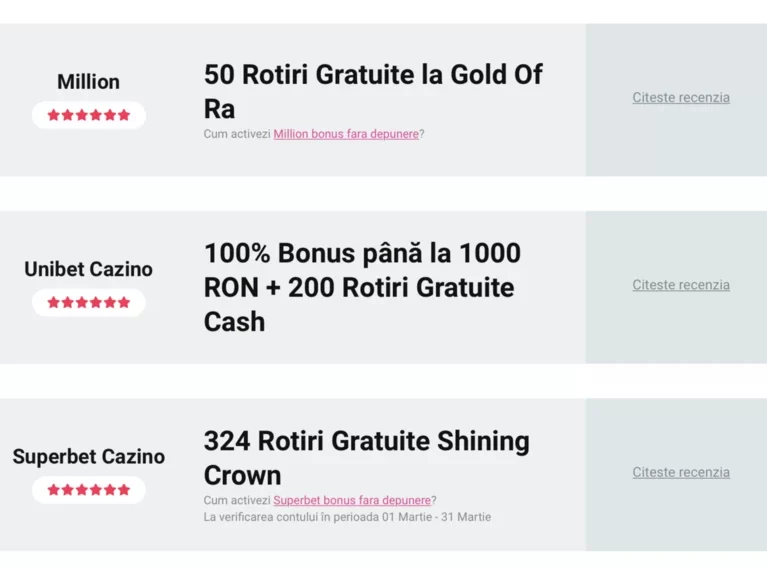Select the 324 Rotiri Gratuite Shining Crown offer
This screenshot has width=767, height=568.
(367, 458)
